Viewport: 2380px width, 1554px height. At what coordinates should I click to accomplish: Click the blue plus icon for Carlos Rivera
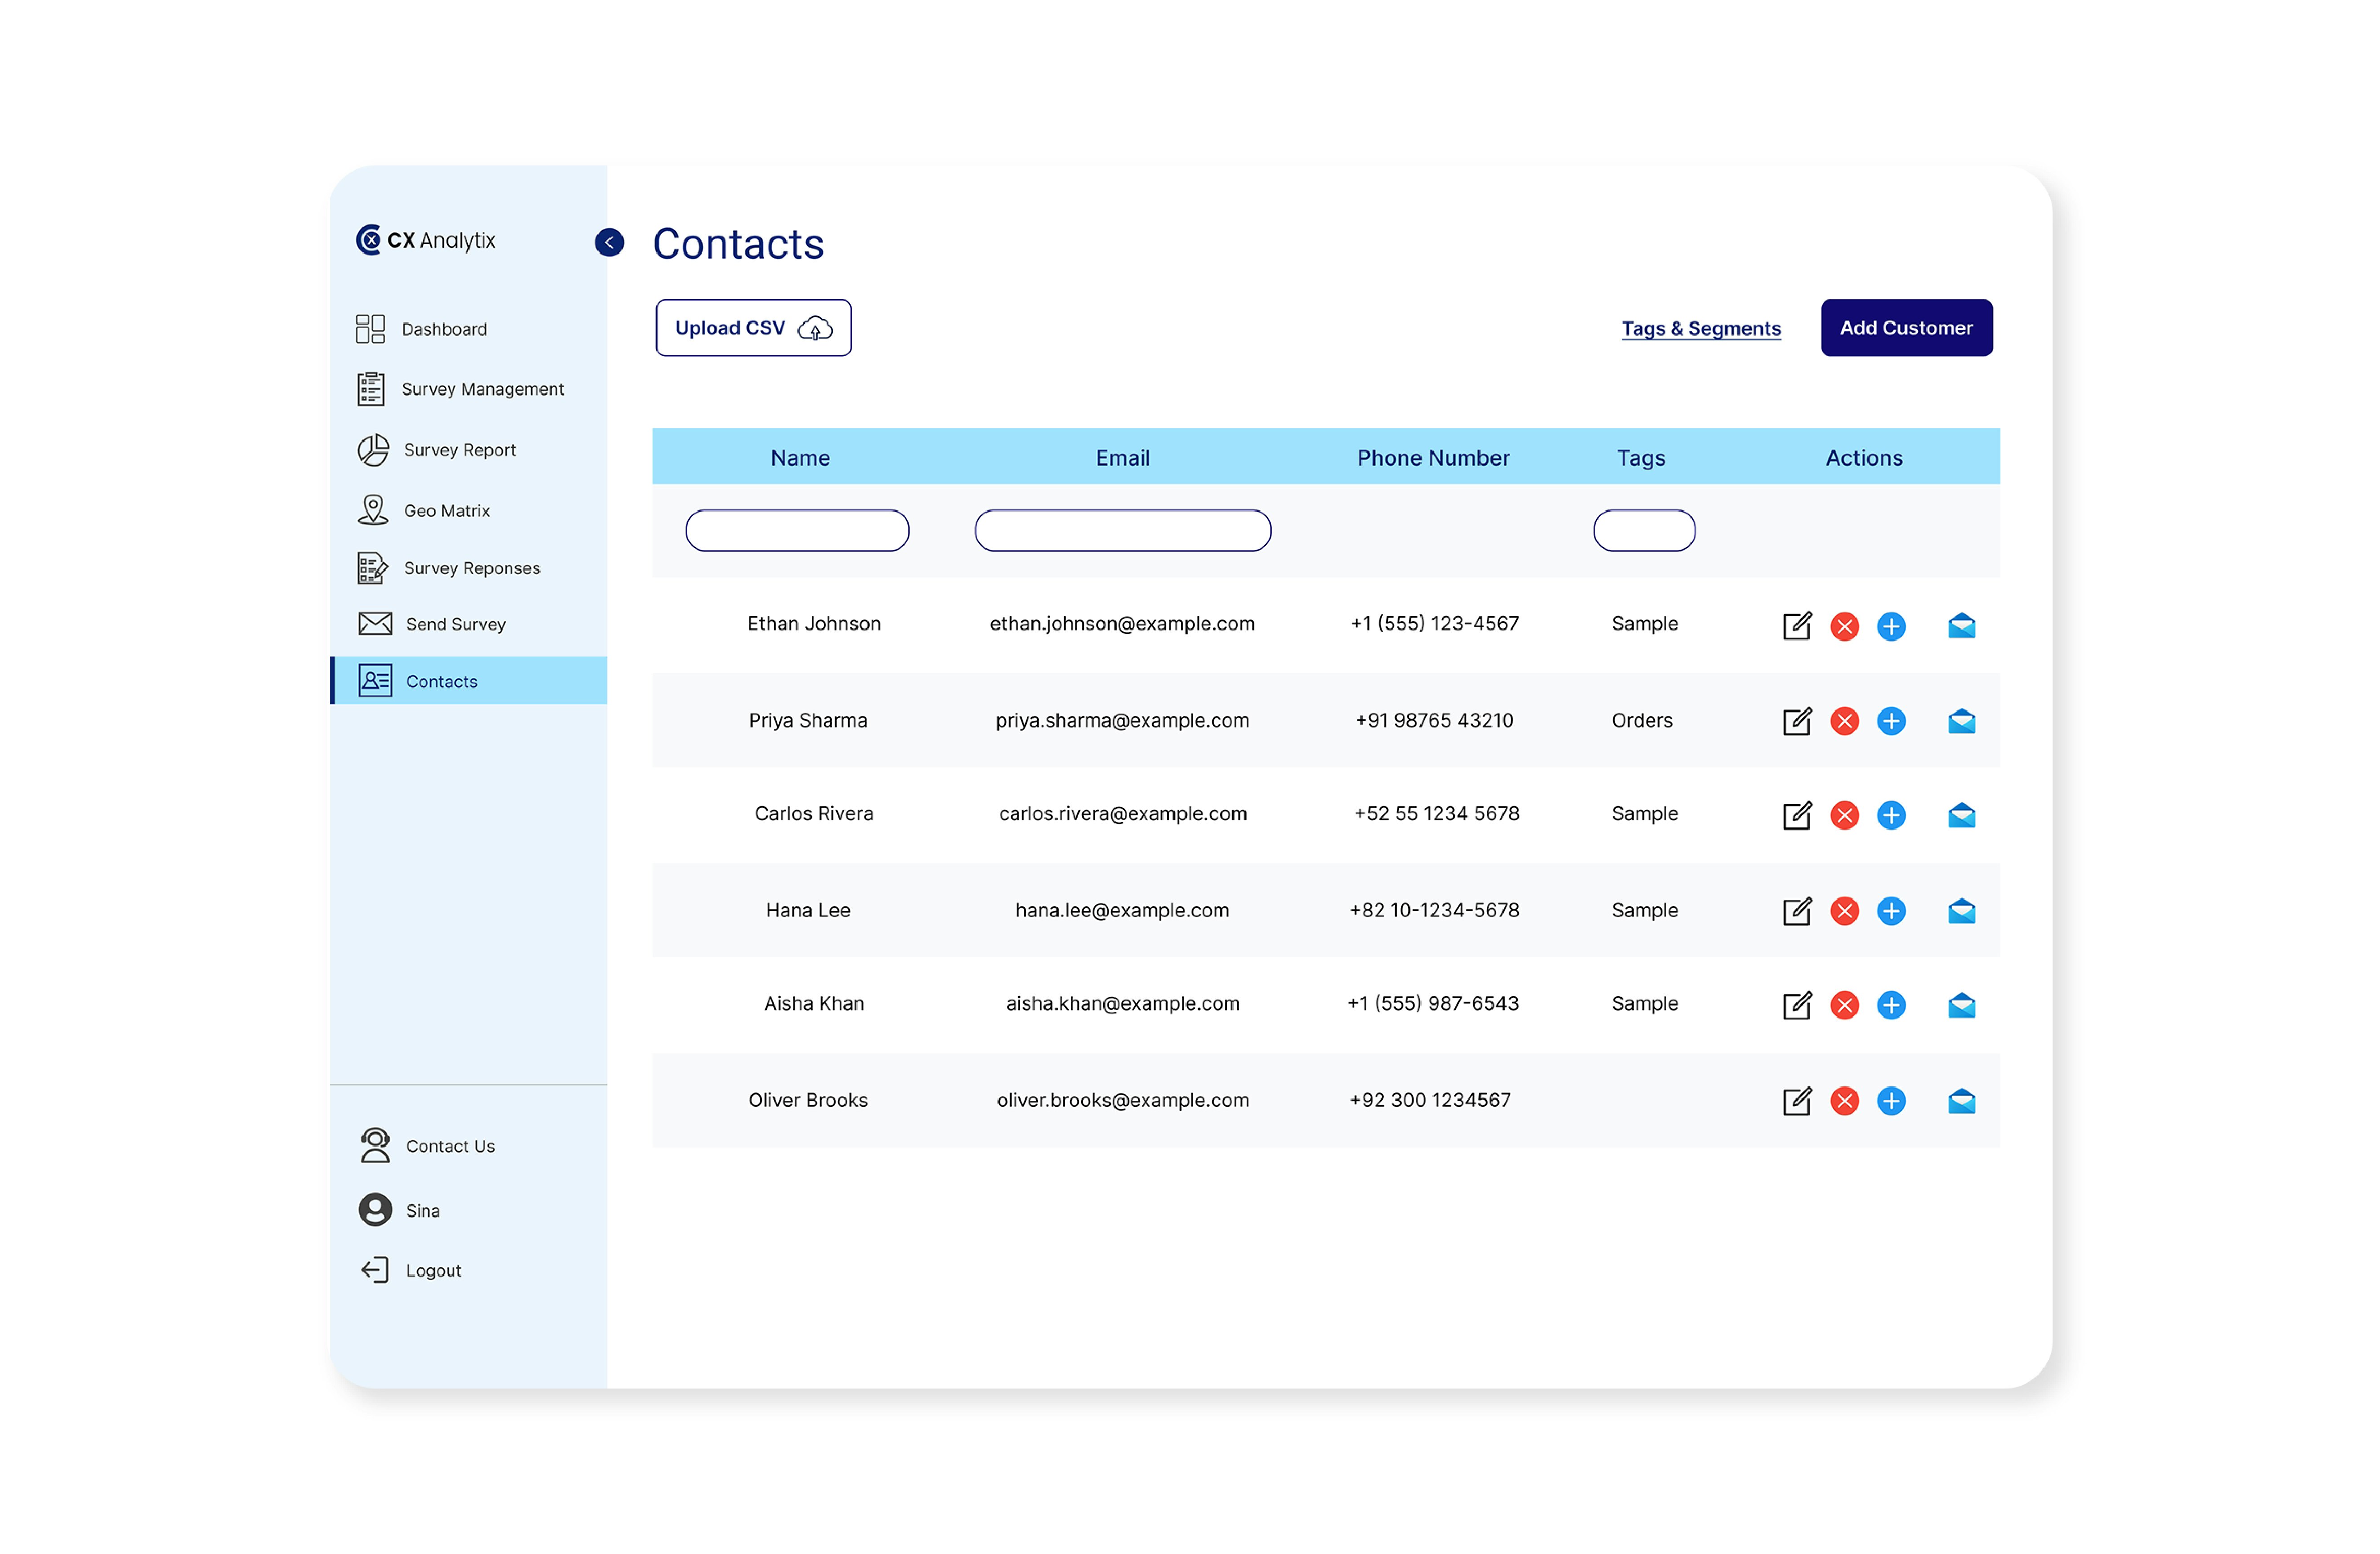coord(1891,815)
